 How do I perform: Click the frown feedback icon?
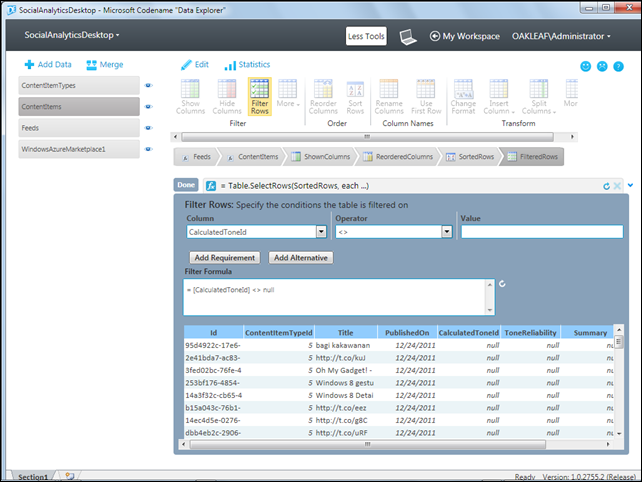click(x=602, y=66)
